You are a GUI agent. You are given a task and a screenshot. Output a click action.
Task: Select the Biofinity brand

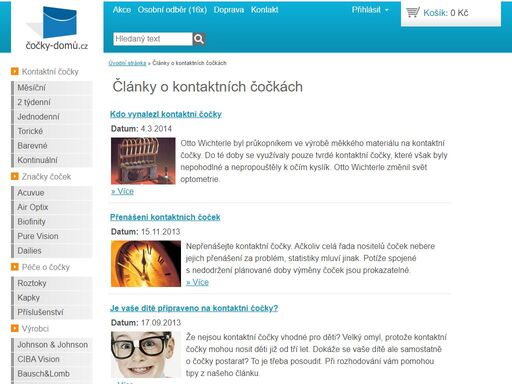[x=52, y=222]
